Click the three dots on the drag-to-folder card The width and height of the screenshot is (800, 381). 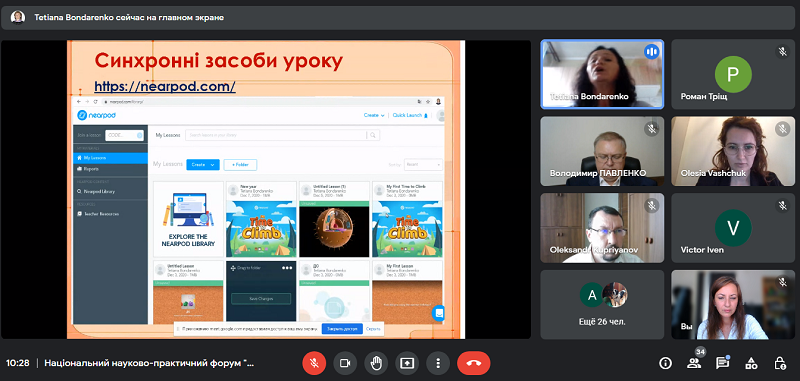(287, 267)
